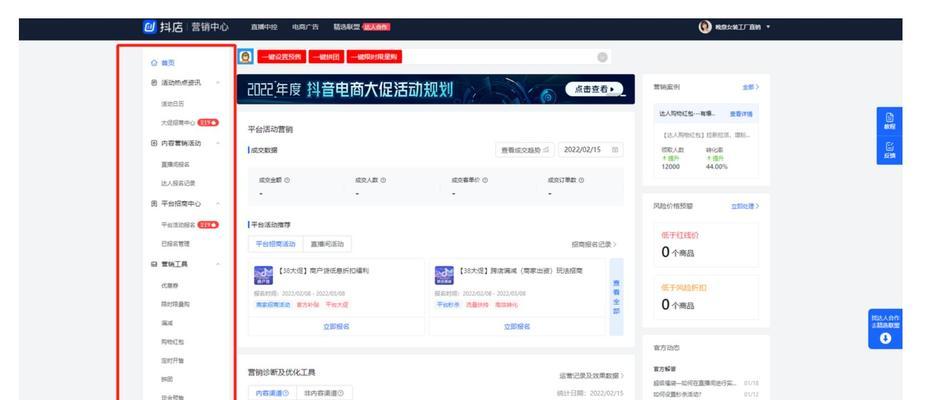Image resolution: width=952 pixels, height=400 pixels.
Task: Click the 活动热点资讯 section icon
Action: [154, 83]
